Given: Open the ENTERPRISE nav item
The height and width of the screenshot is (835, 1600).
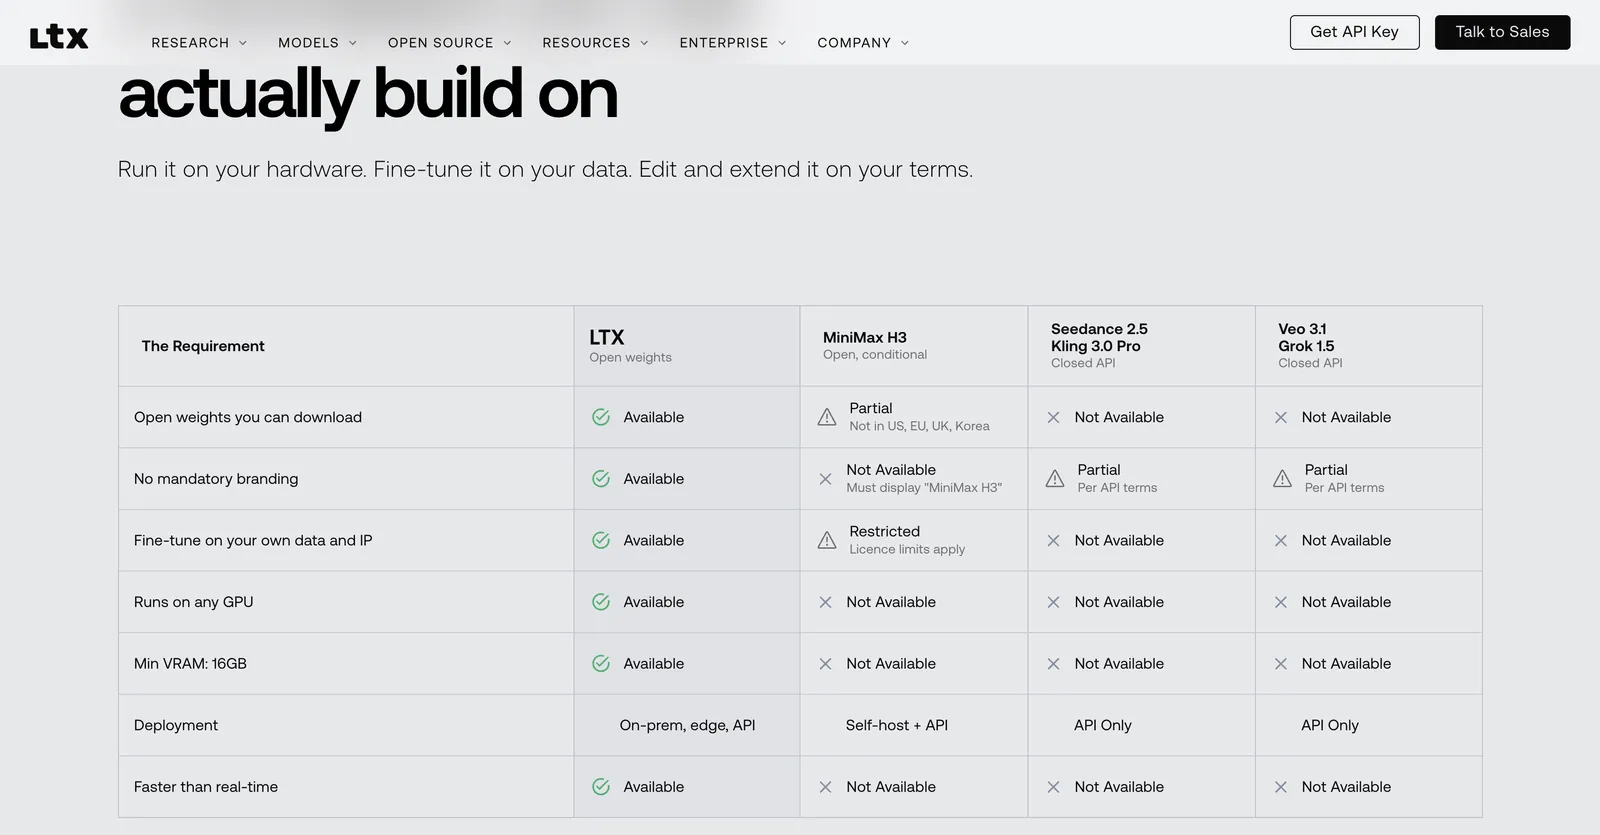Looking at the screenshot, I should [724, 43].
